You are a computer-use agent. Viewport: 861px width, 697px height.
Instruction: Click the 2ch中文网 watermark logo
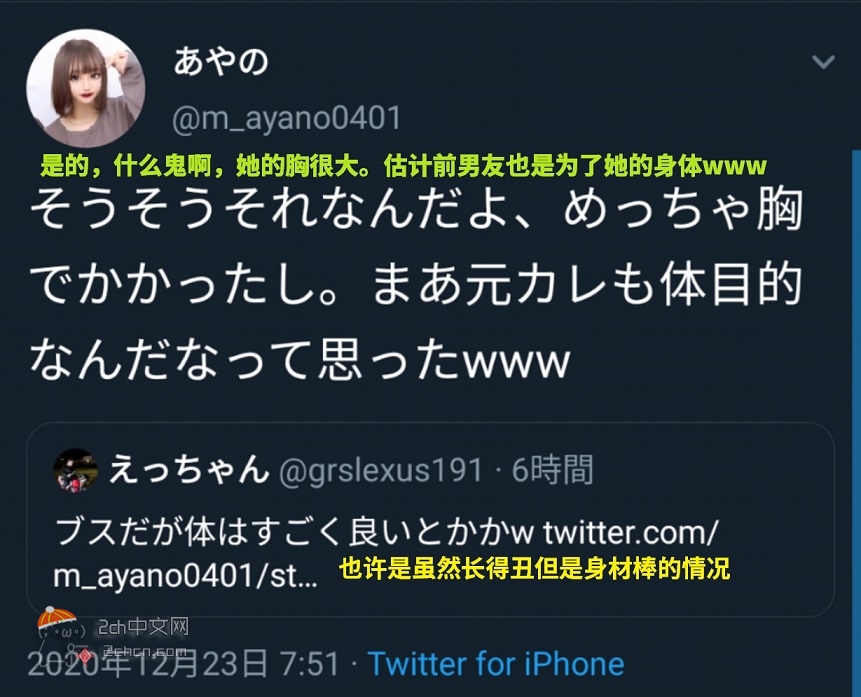click(x=143, y=627)
